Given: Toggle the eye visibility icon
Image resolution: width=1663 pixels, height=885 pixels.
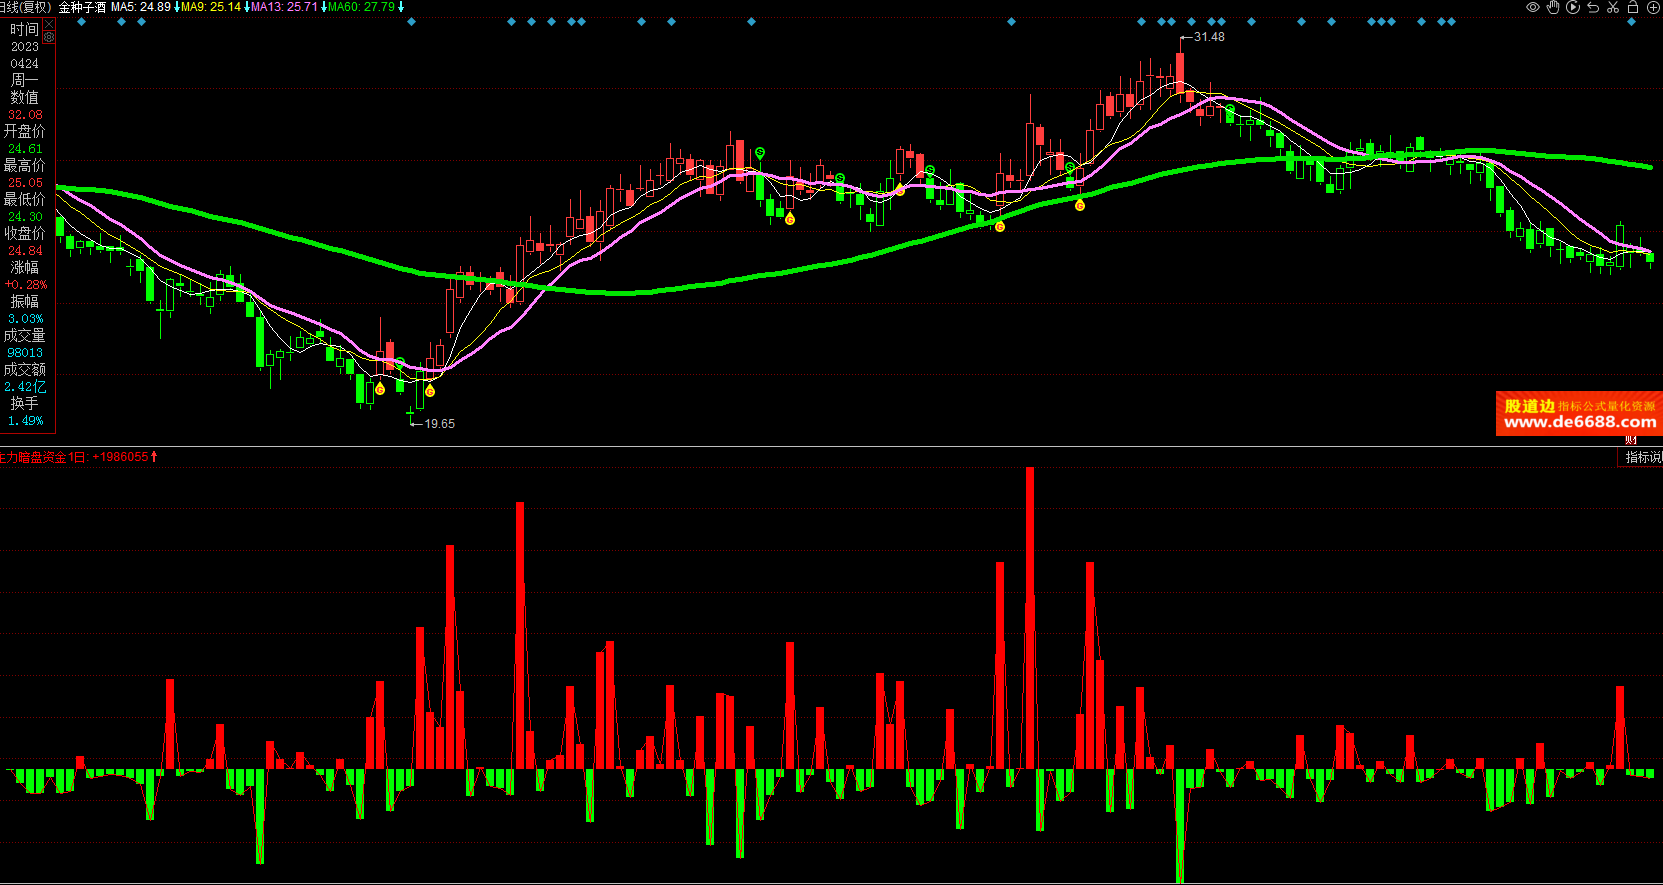Looking at the screenshot, I should pos(1532,7).
